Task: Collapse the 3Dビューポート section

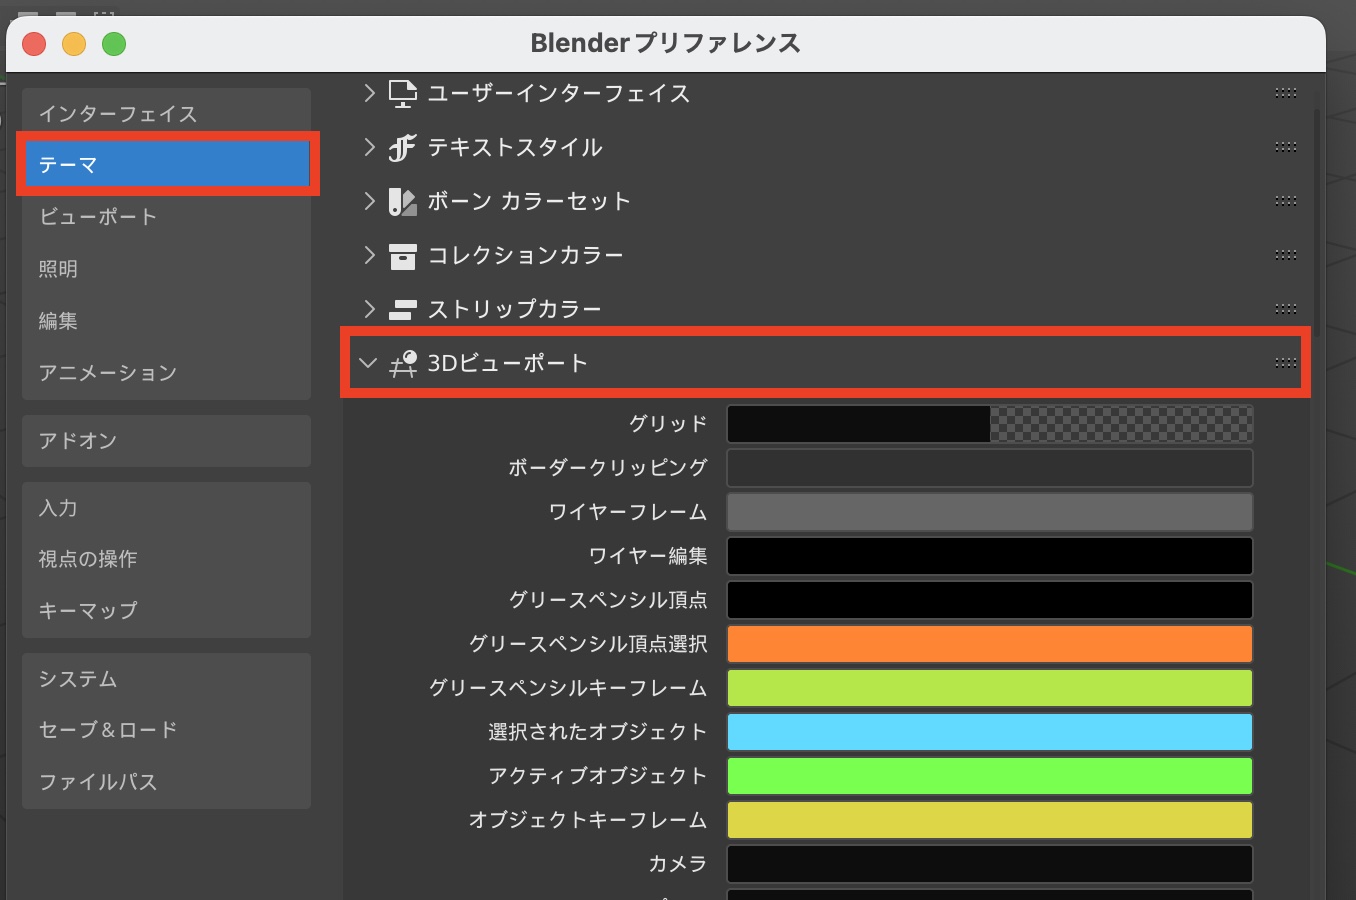Action: (368, 363)
